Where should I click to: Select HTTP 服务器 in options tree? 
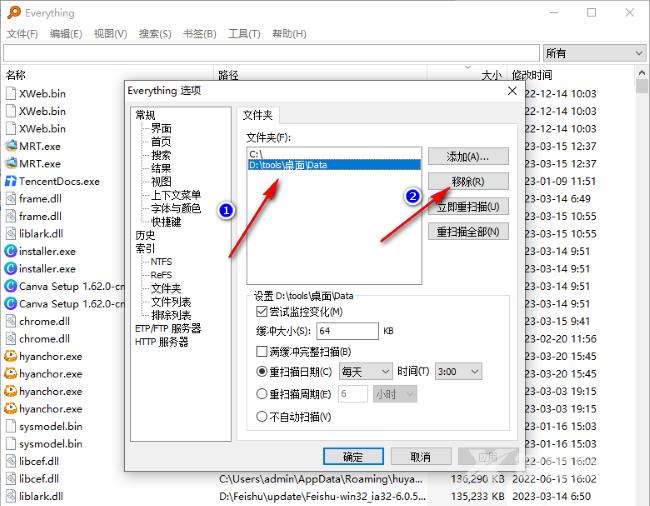162,342
